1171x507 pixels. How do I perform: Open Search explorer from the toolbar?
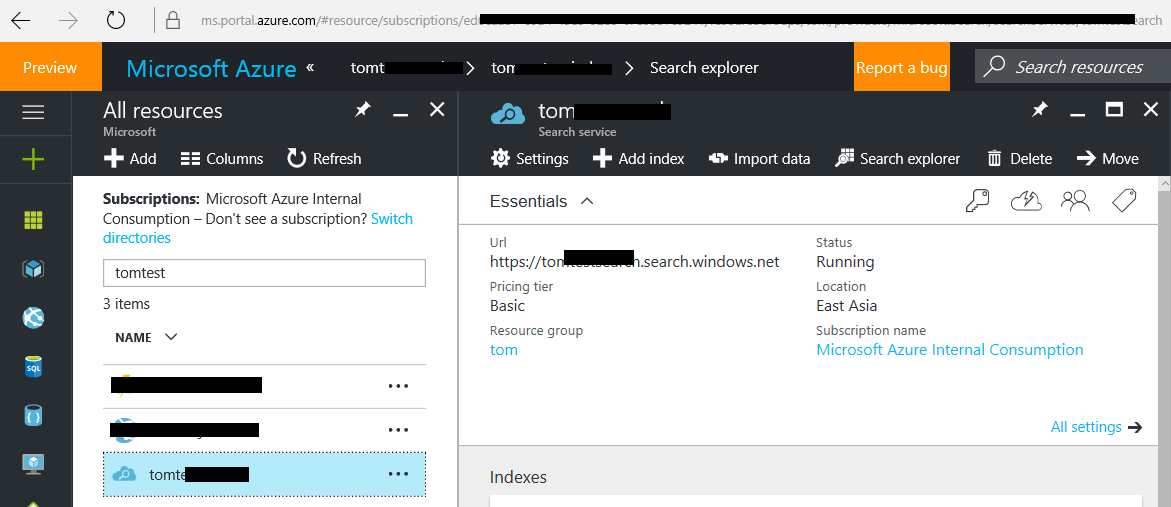[898, 158]
